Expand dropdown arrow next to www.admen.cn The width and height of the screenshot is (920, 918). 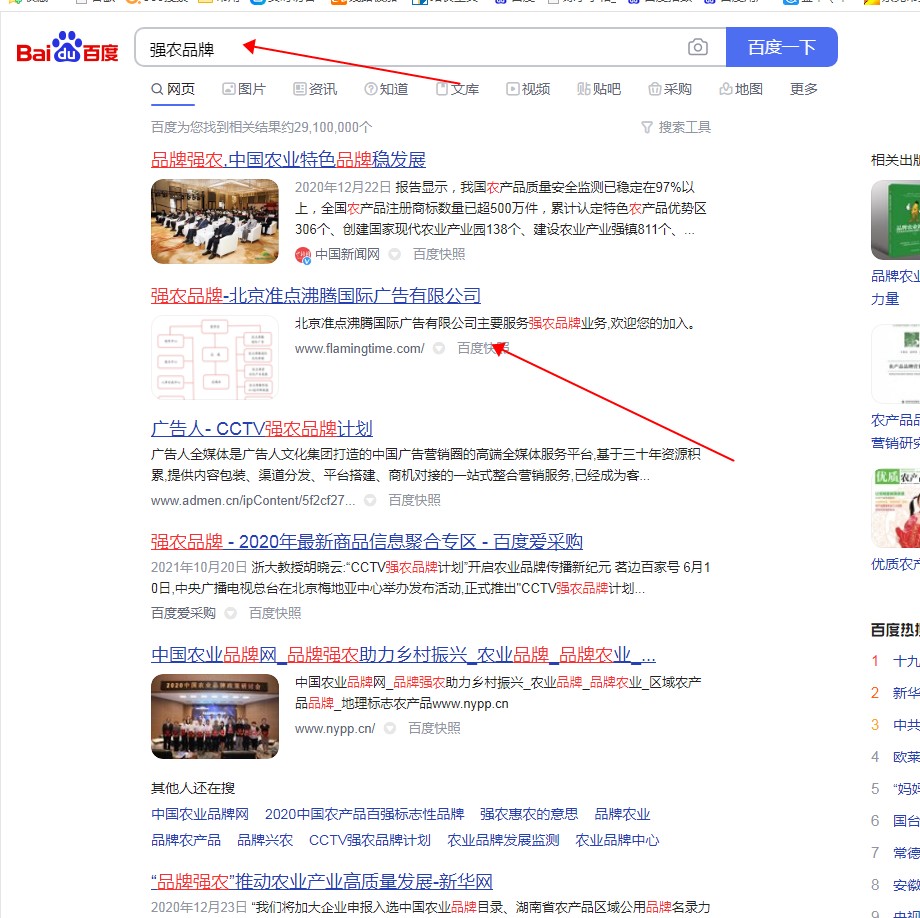pyautogui.click(x=370, y=500)
